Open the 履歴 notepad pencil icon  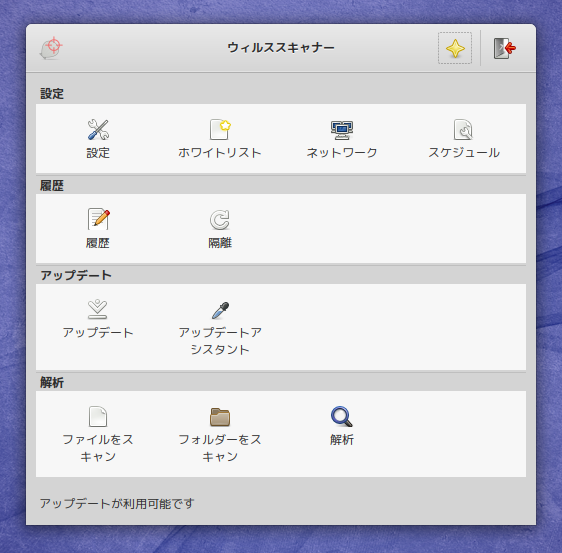[x=98, y=219]
